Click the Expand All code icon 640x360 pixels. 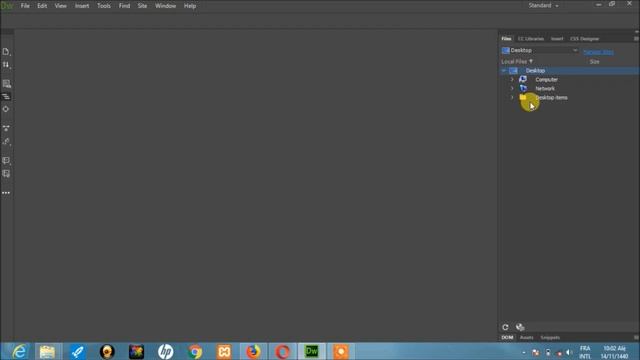click(x=6, y=128)
